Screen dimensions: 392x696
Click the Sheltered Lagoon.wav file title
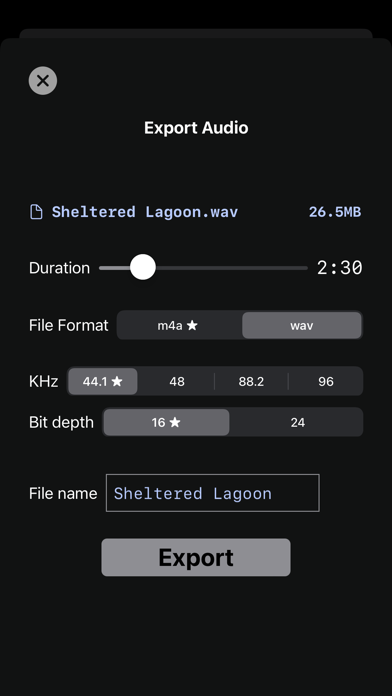145,212
